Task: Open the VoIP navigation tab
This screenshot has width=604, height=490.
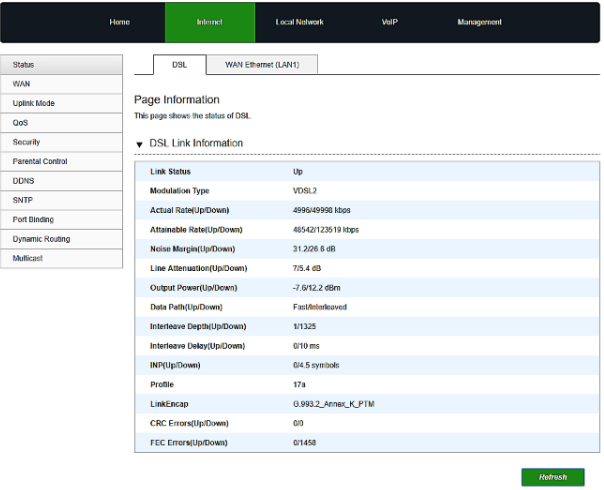Action: pyautogui.click(x=390, y=22)
